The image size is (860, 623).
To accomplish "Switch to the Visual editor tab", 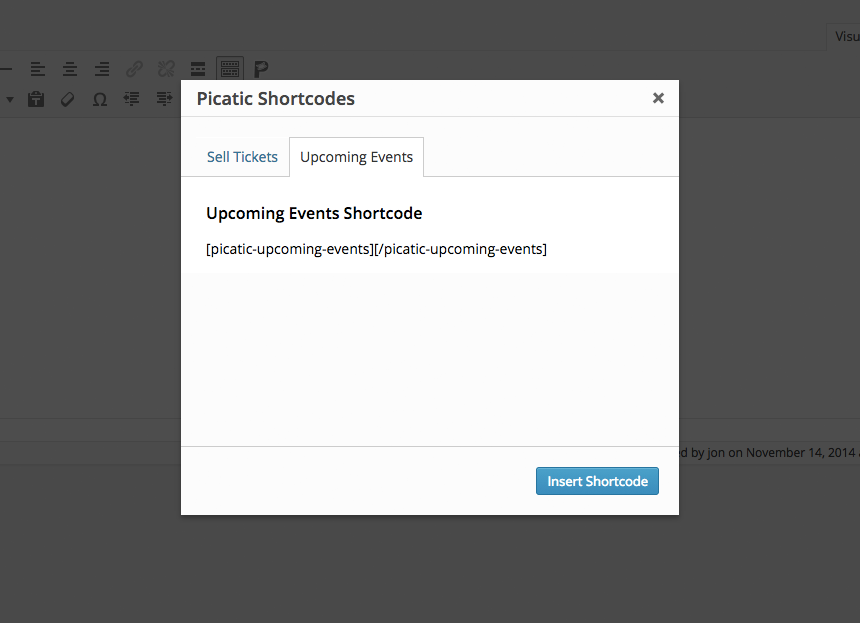I will 847,37.
